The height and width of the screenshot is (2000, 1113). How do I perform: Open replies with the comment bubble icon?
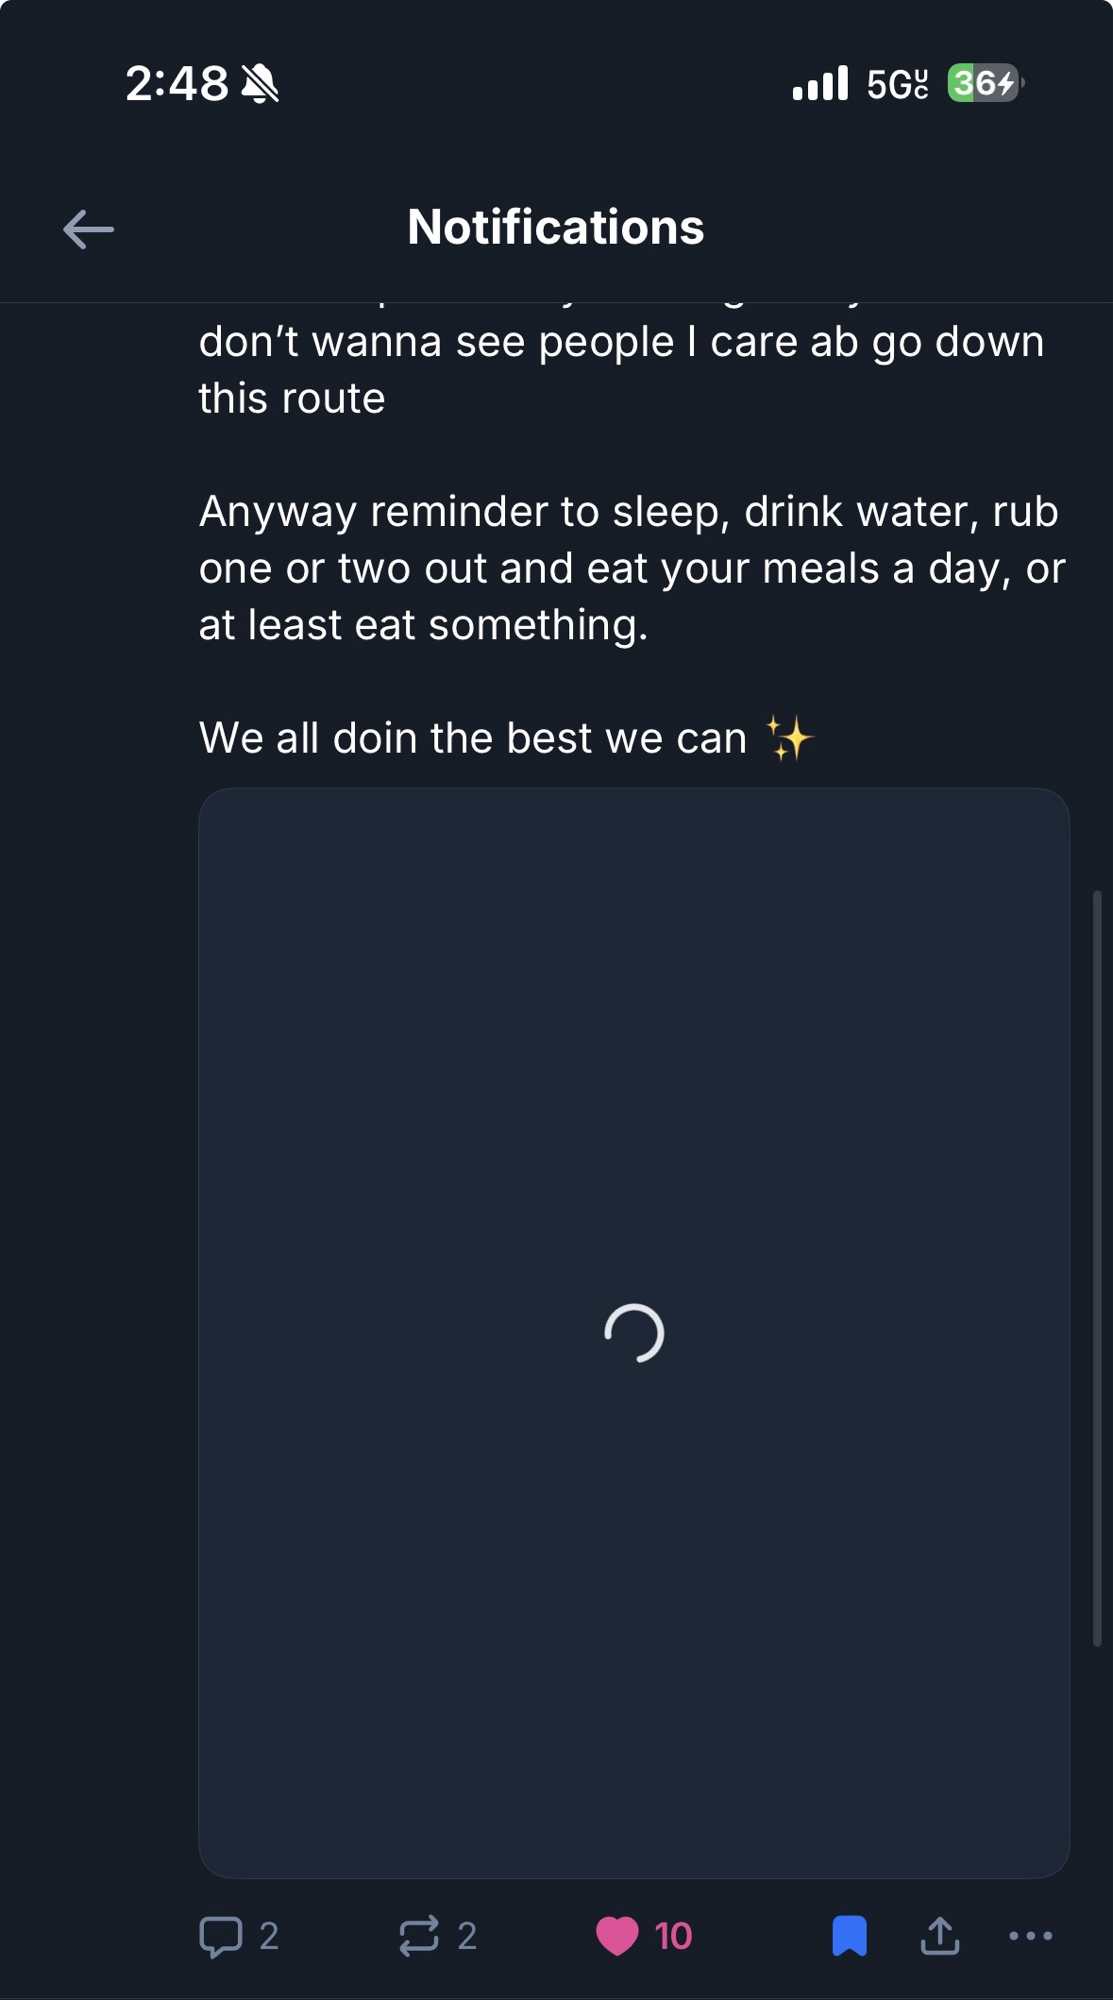(x=221, y=1936)
